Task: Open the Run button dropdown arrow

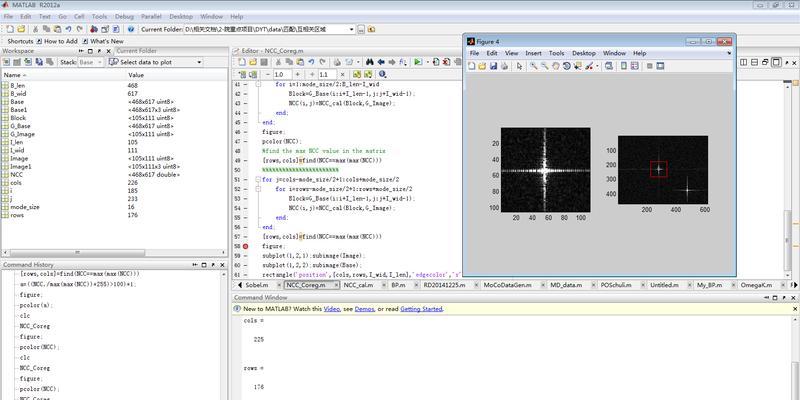Action: (428, 62)
